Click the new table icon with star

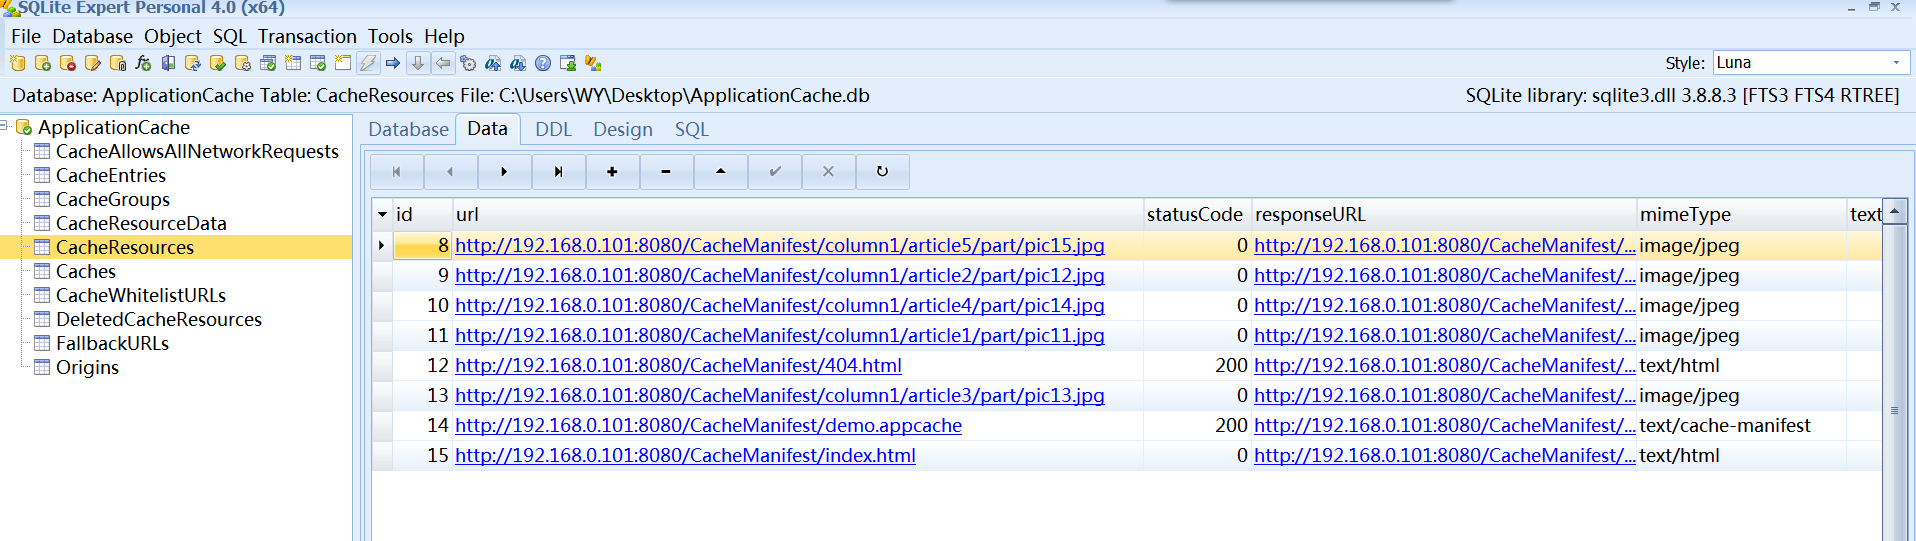293,63
